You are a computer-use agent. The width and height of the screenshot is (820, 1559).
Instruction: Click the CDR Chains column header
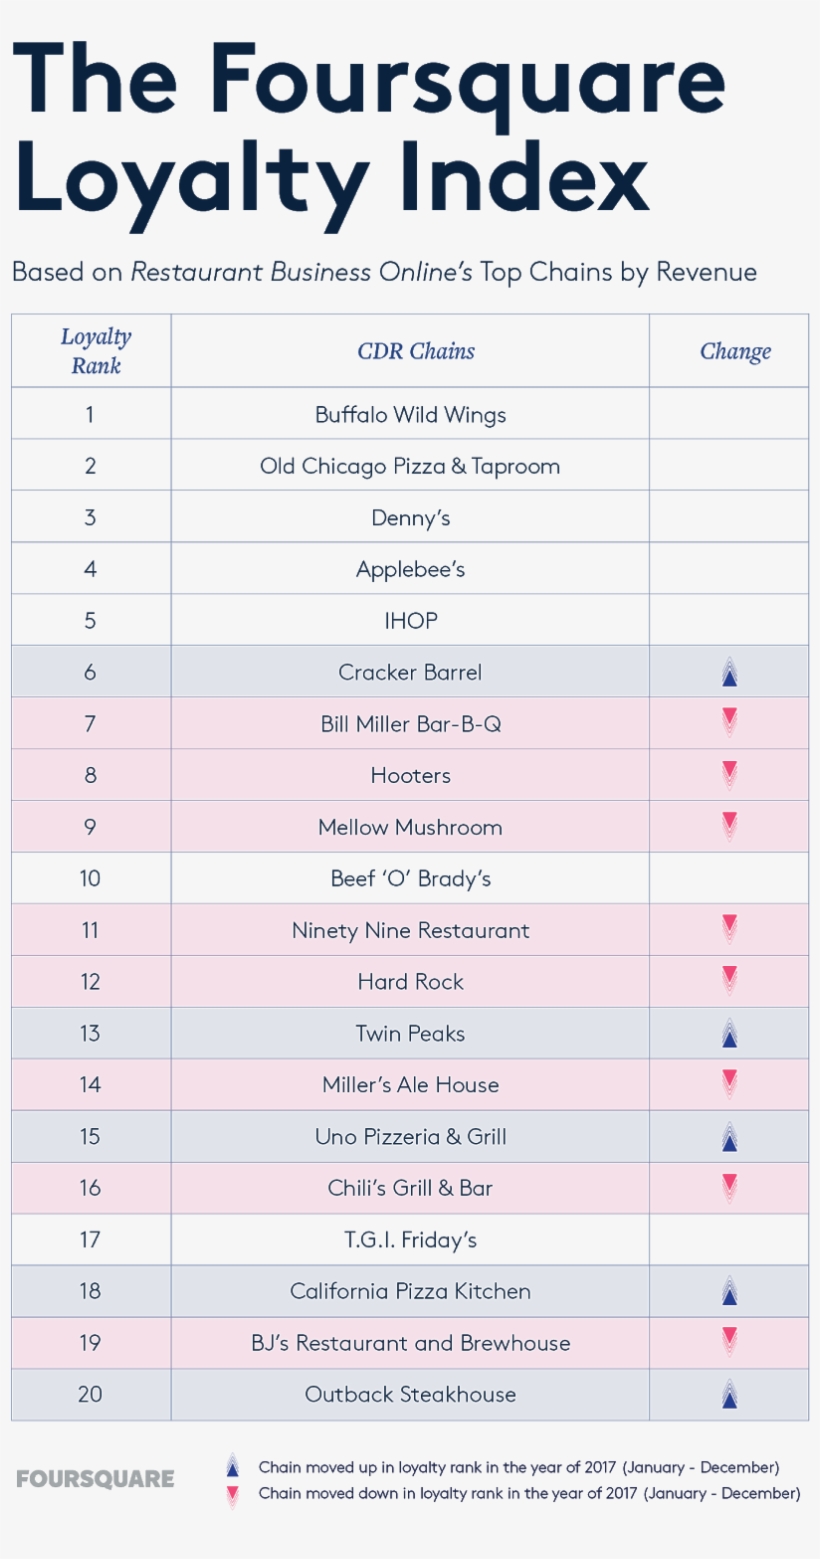click(416, 351)
